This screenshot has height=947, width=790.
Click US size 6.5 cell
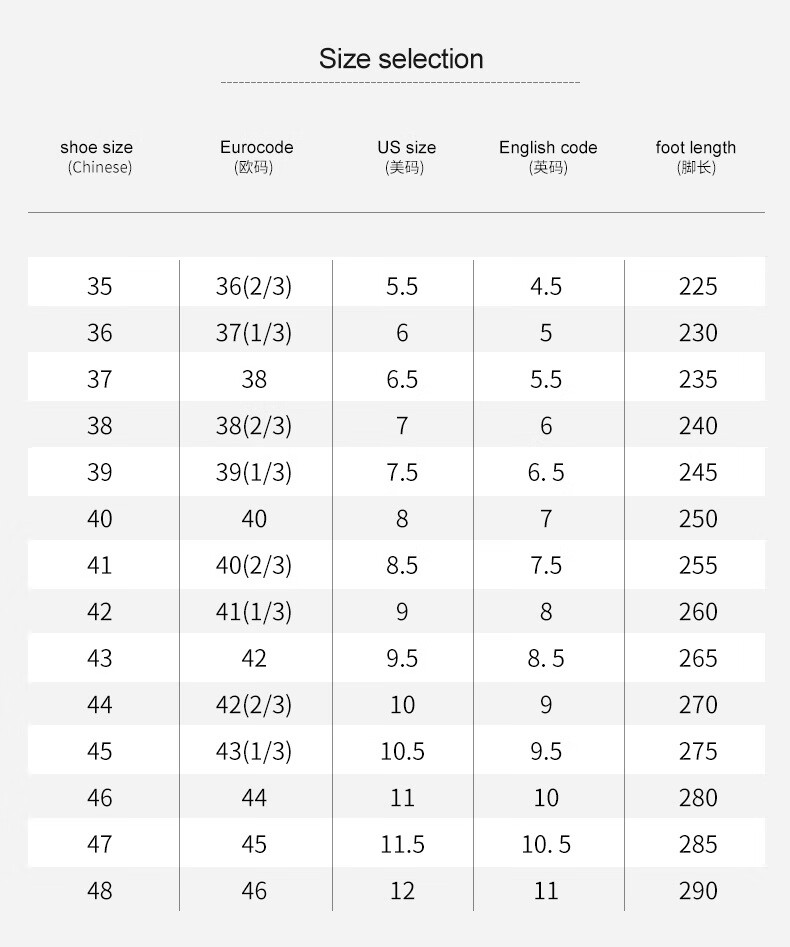coord(402,379)
